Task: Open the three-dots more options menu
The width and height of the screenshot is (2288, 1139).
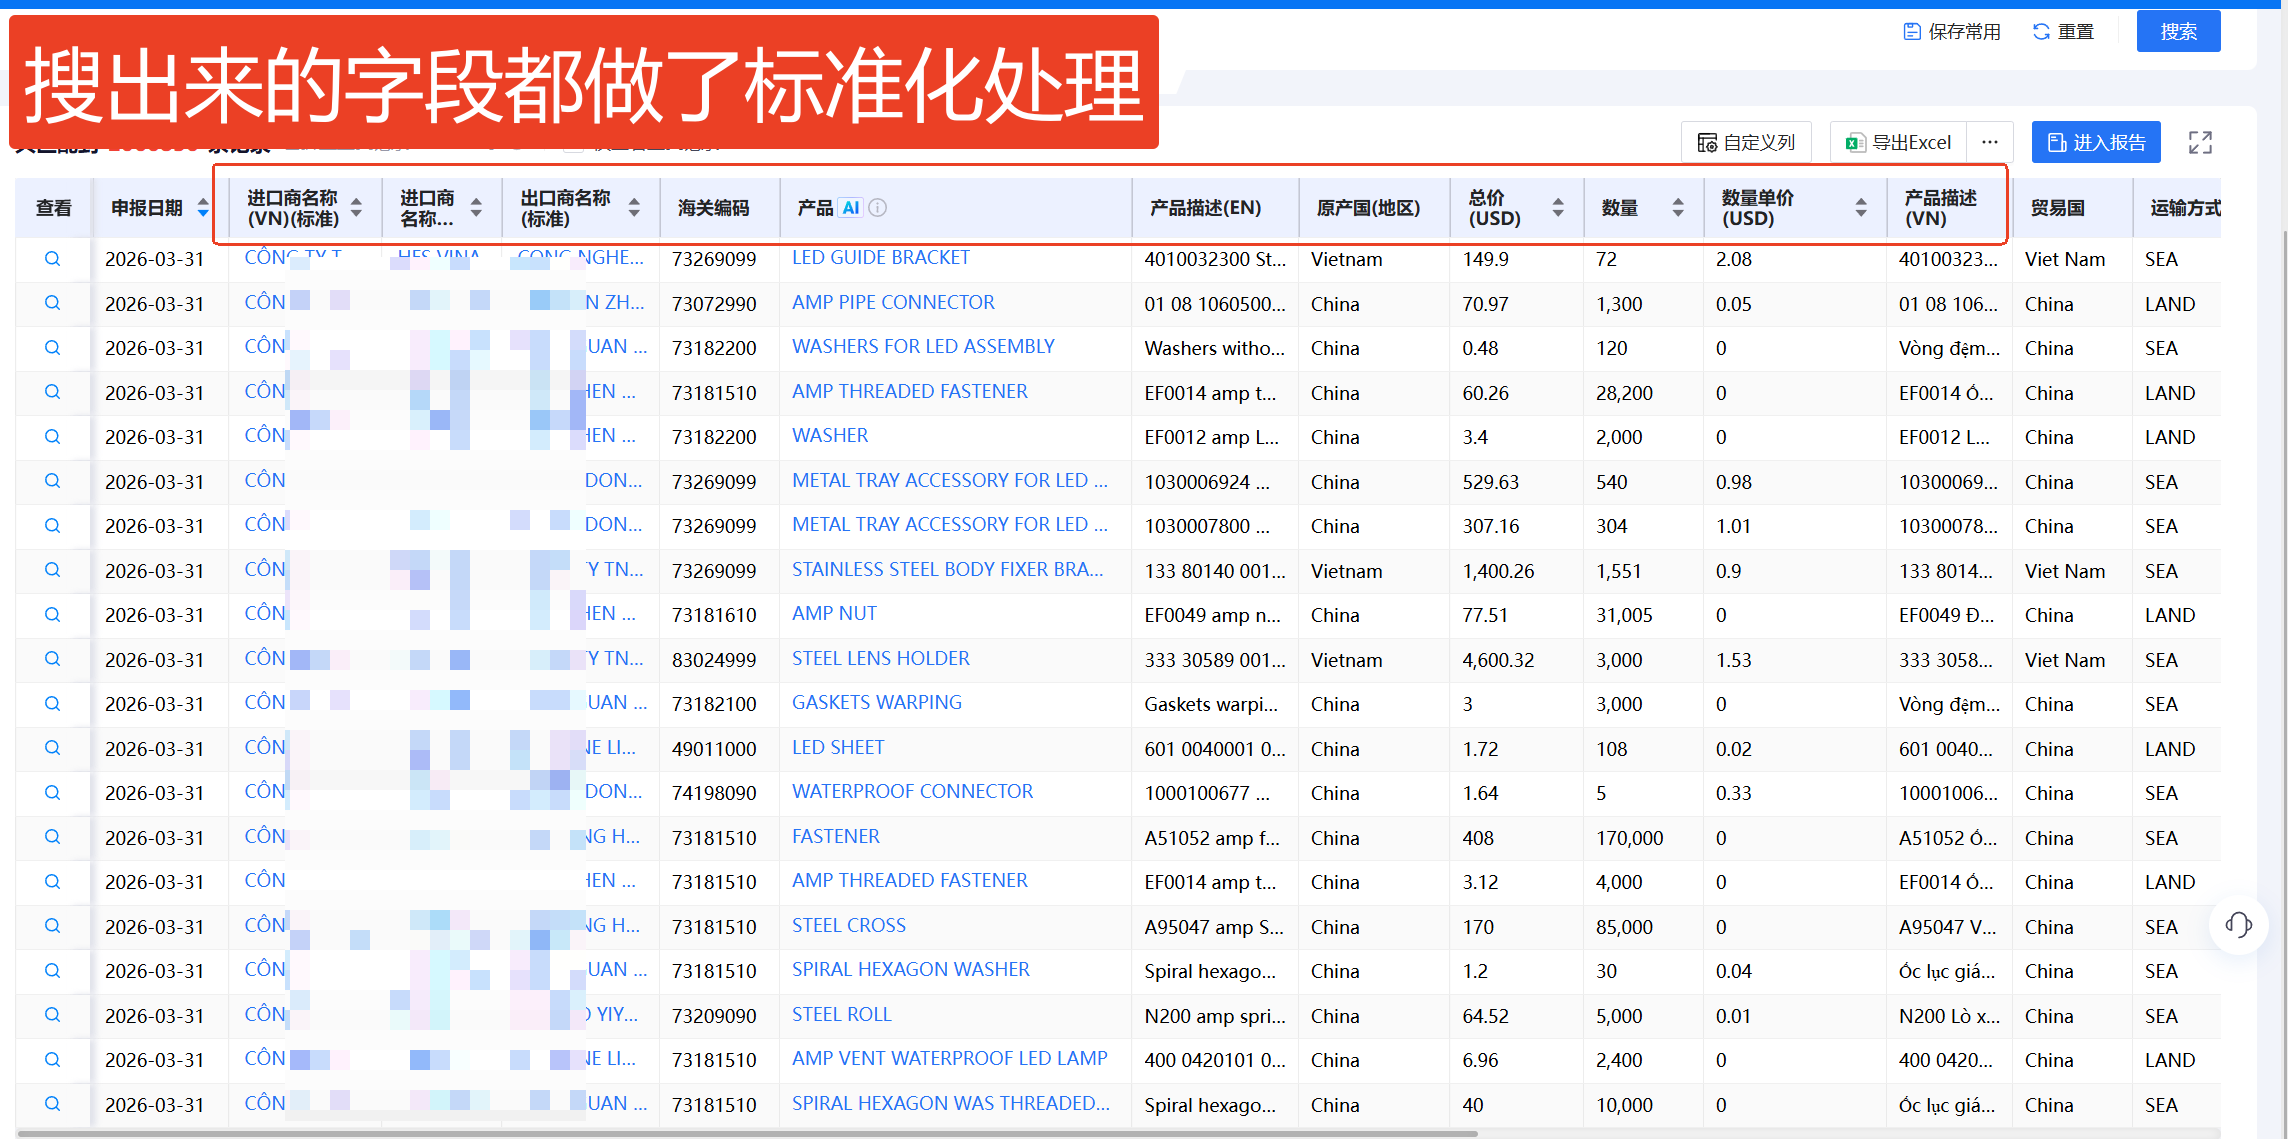Action: (x=1989, y=142)
